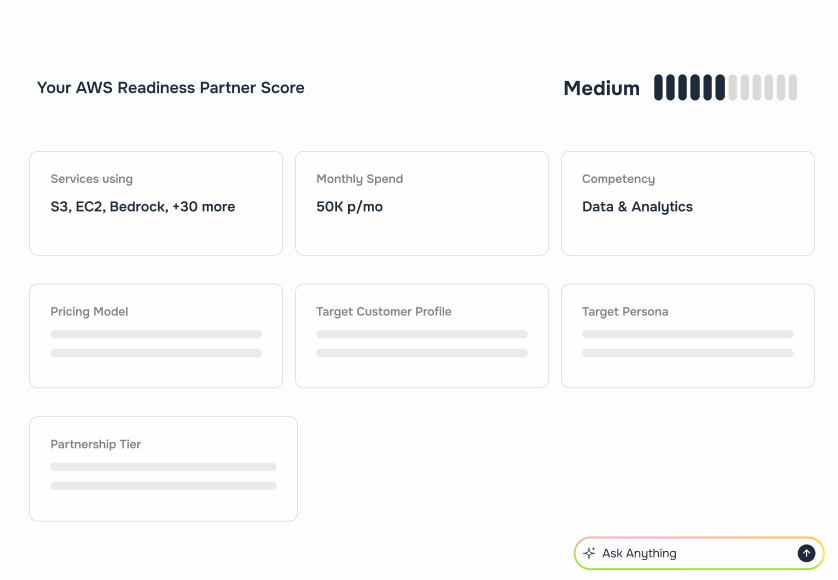Image resolution: width=838 pixels, height=580 pixels.
Task: Click the 'Data & Analytics' value
Action: click(x=637, y=207)
